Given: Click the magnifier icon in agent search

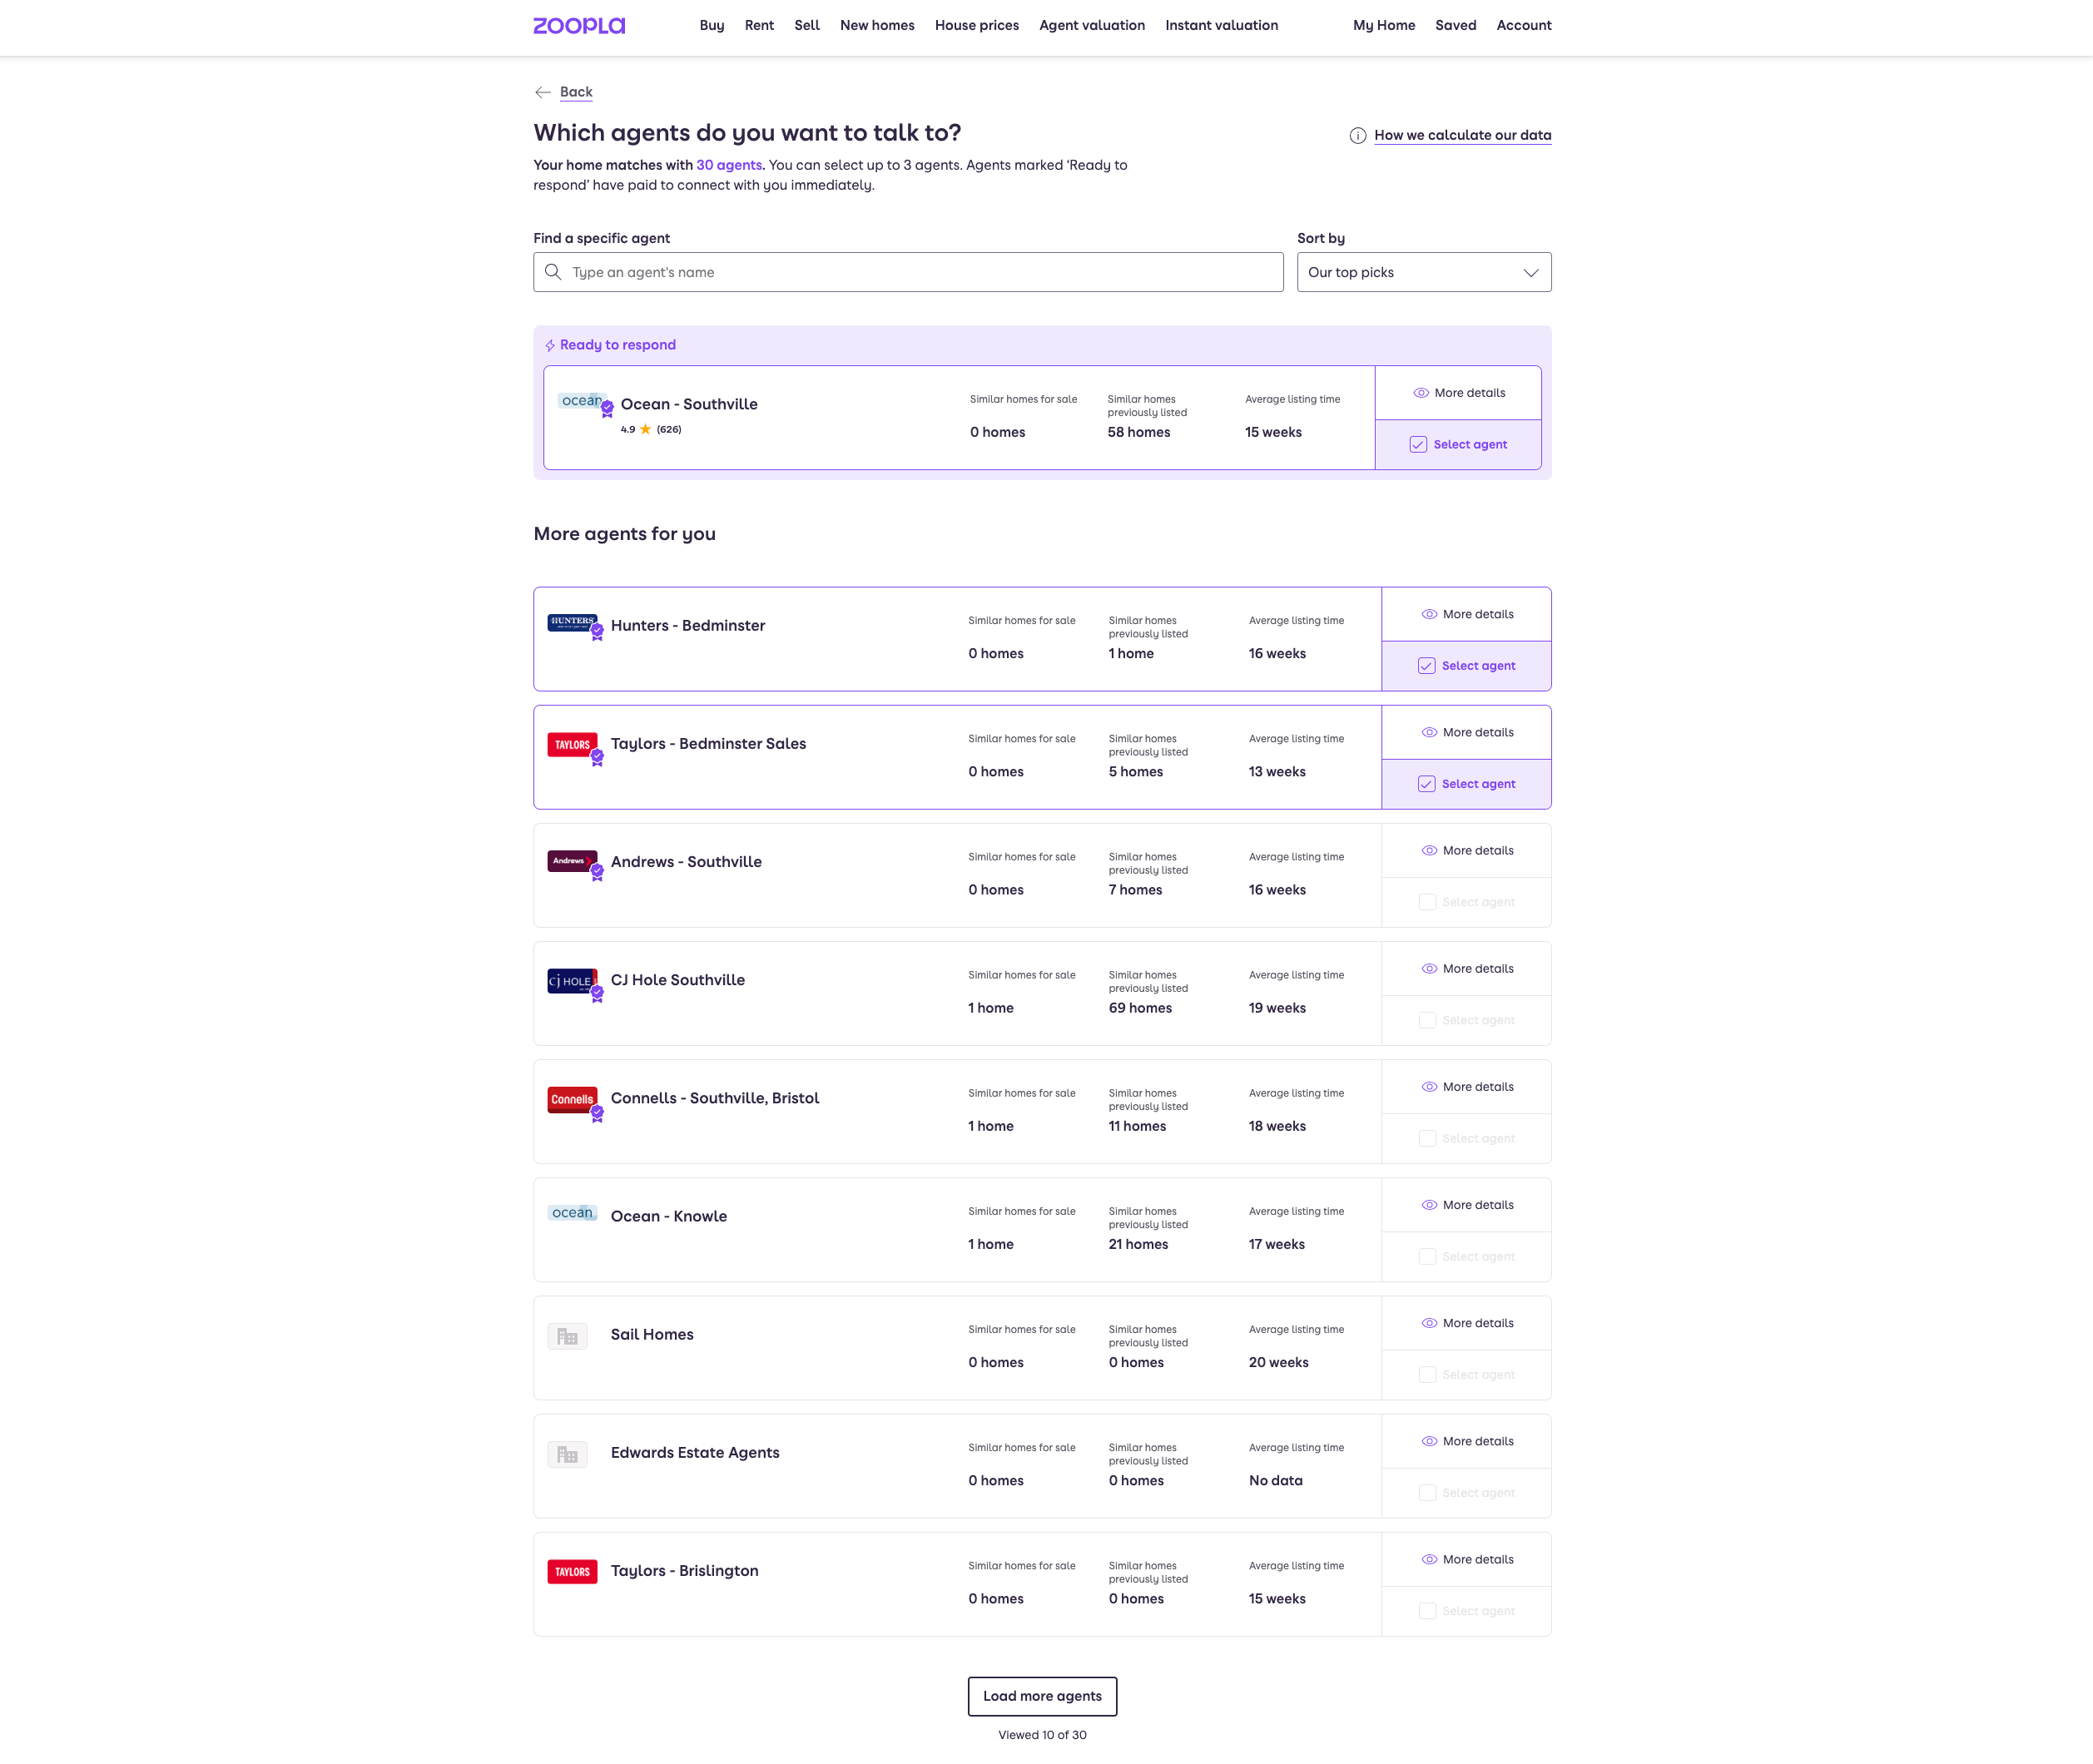Looking at the screenshot, I should [x=553, y=272].
